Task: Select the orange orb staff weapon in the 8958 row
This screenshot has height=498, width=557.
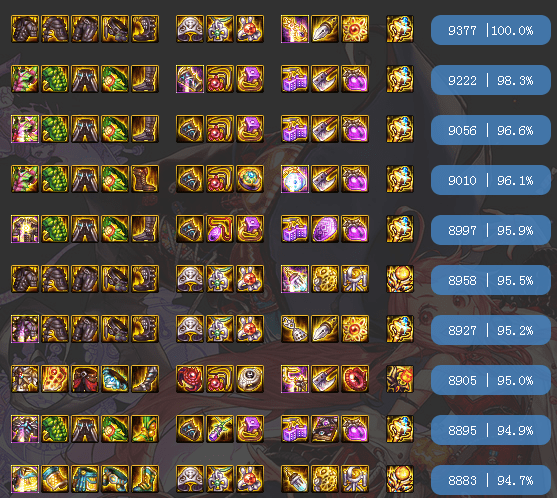Action: 400,279
